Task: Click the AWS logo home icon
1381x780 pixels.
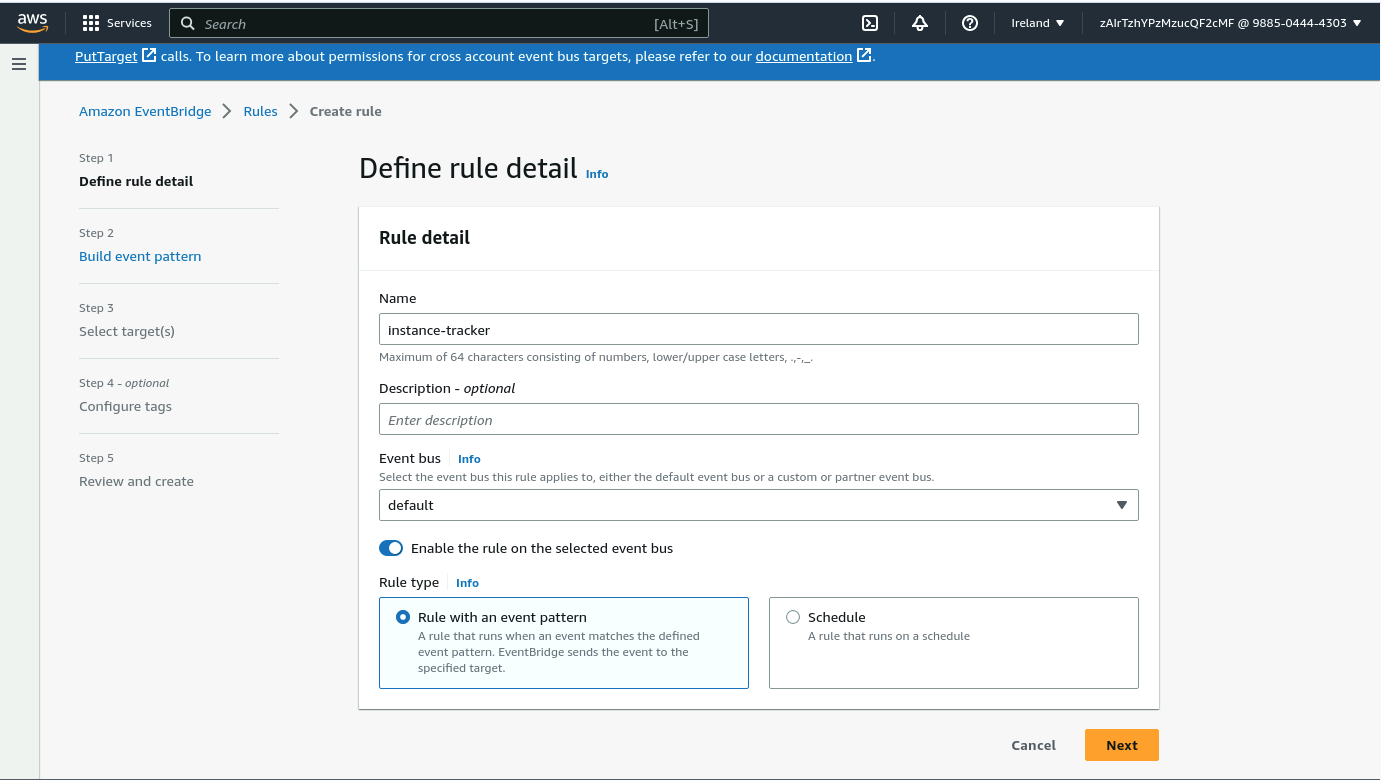Action: click(x=32, y=23)
